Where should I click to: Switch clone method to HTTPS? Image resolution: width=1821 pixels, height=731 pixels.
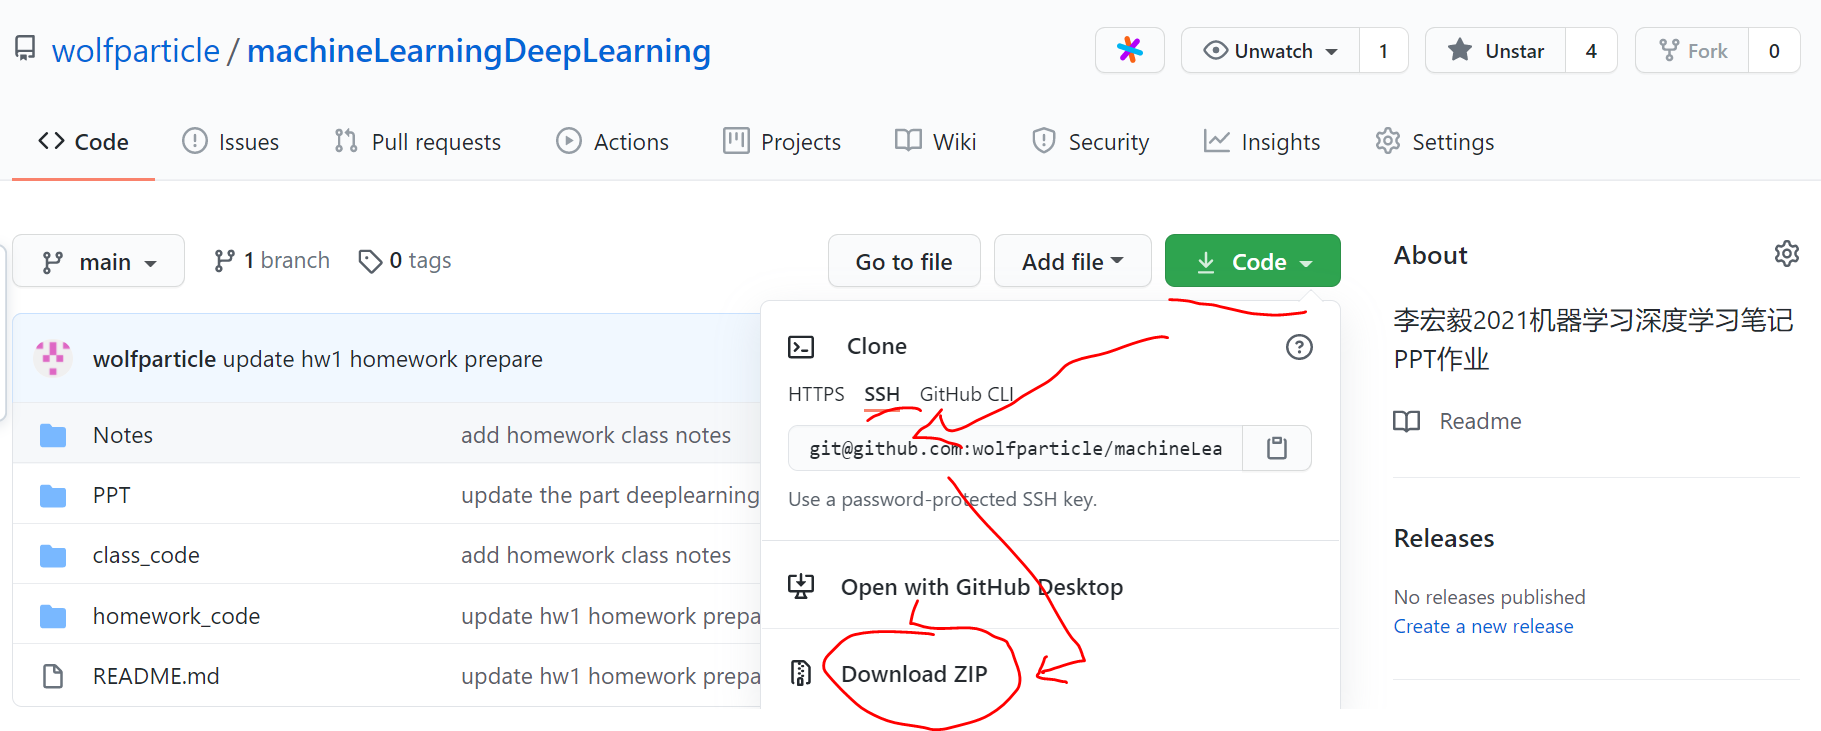coord(816,394)
